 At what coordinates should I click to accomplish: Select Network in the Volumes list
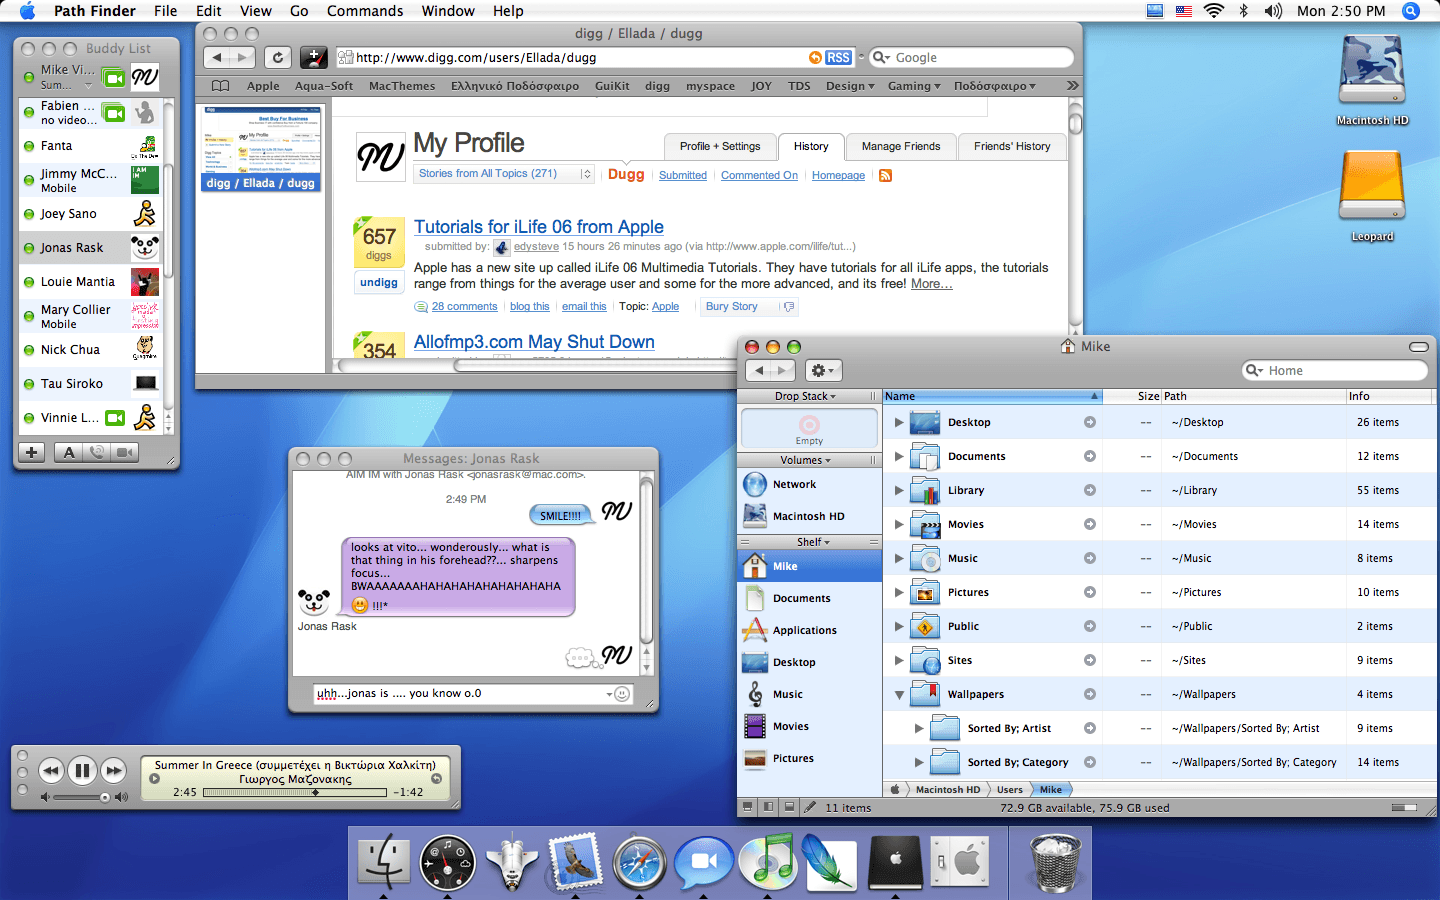[x=810, y=484]
